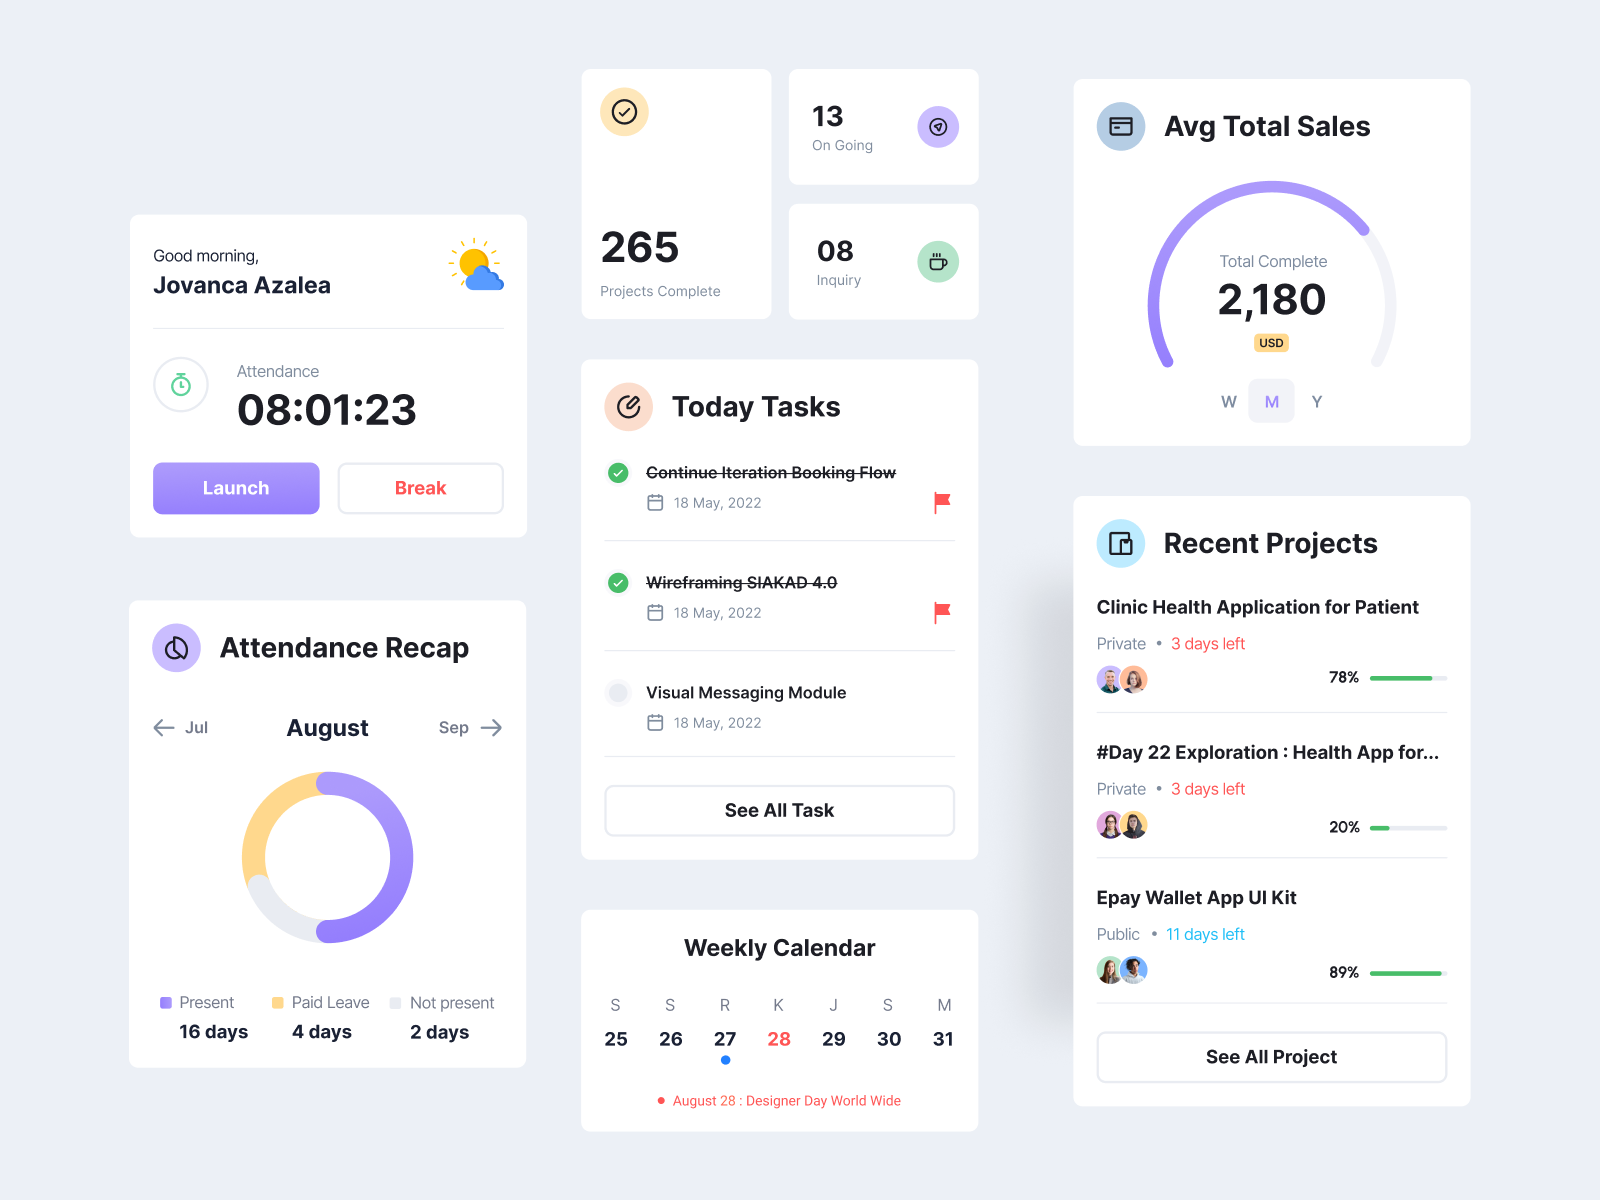The image size is (1600, 1200).
Task: Click the attendance stopwatch icon
Action: pyautogui.click(x=181, y=385)
